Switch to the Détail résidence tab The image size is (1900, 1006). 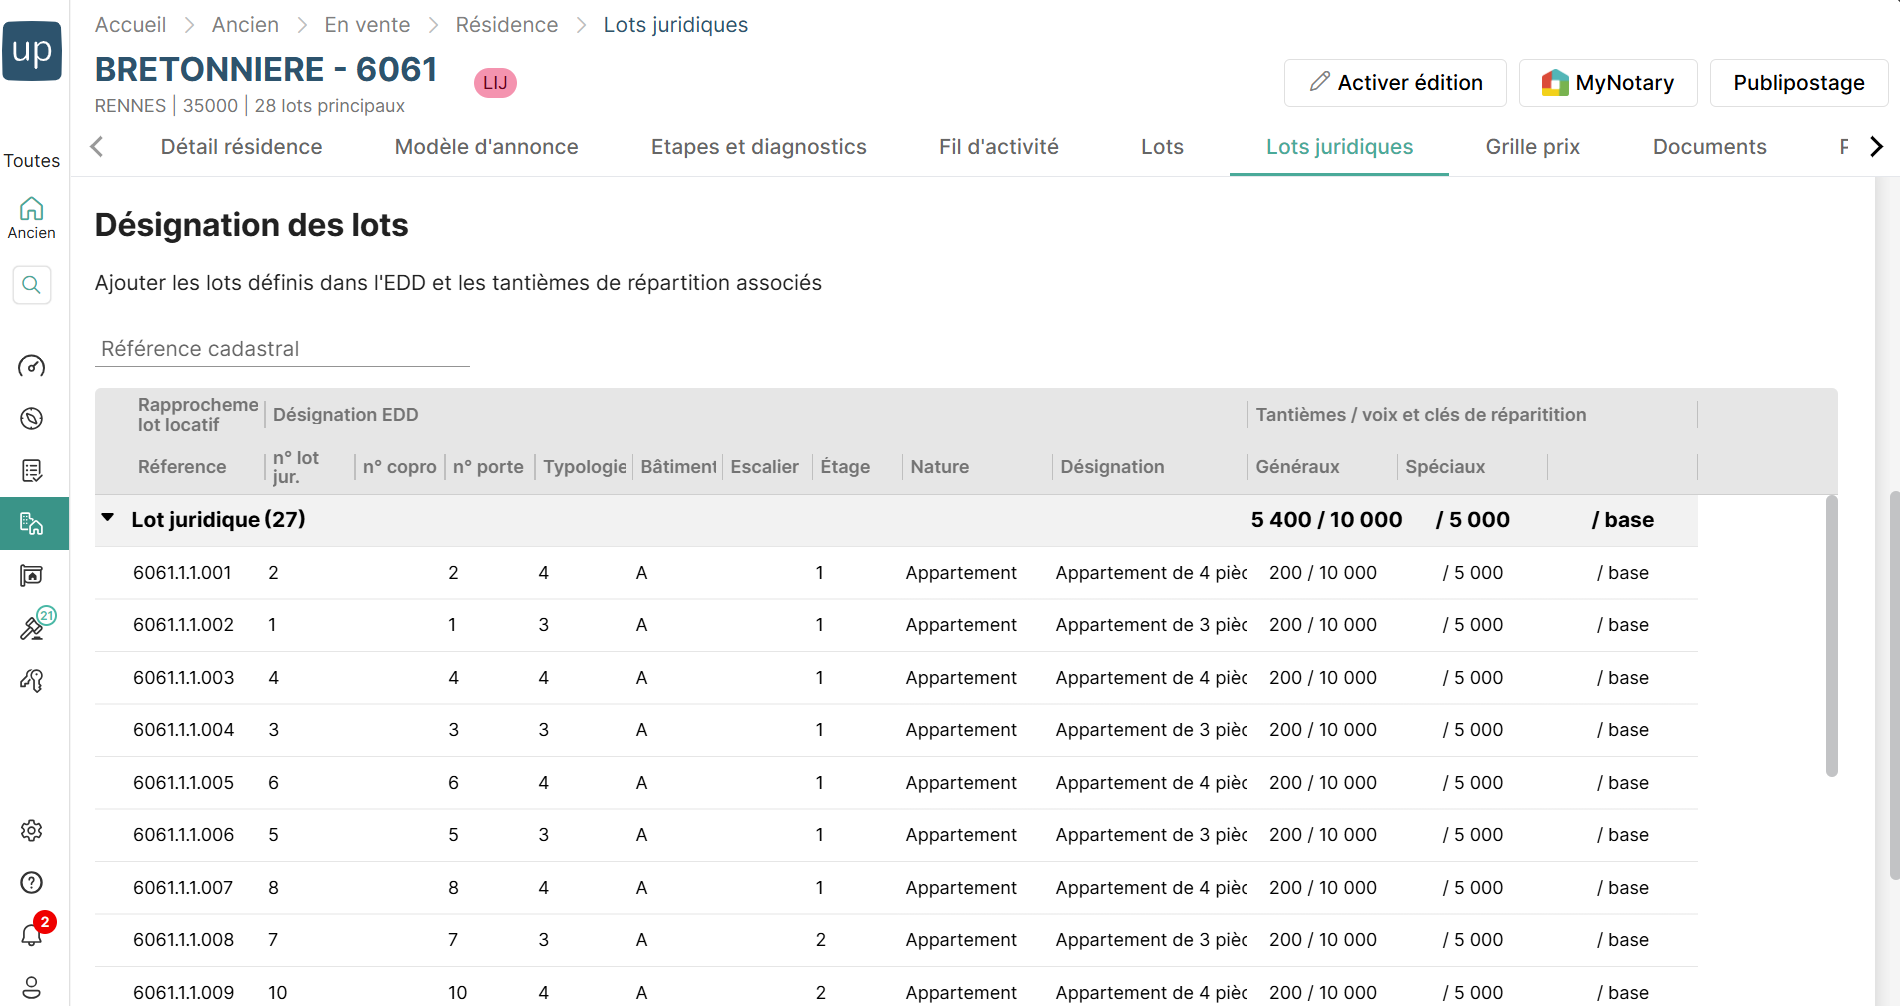pos(241,147)
